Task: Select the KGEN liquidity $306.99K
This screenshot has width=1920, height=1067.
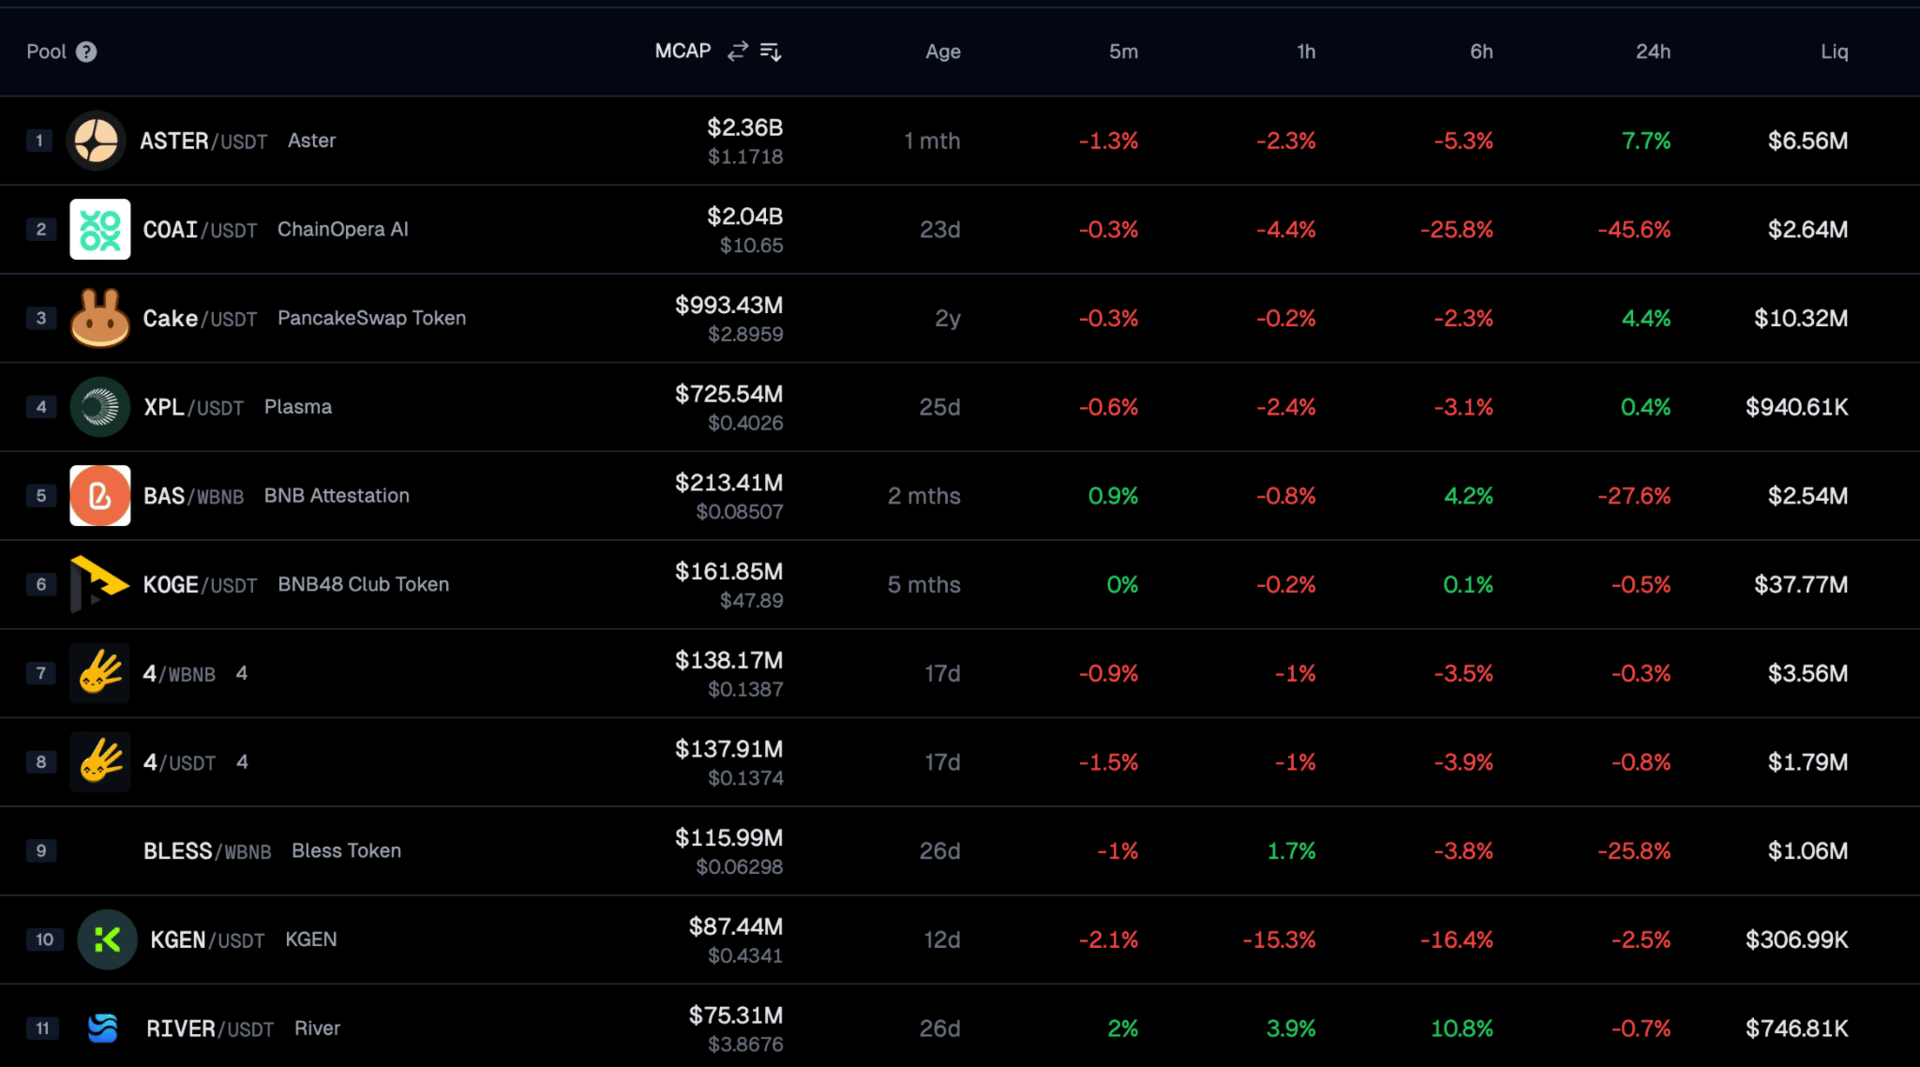Action: pyautogui.click(x=1797, y=940)
